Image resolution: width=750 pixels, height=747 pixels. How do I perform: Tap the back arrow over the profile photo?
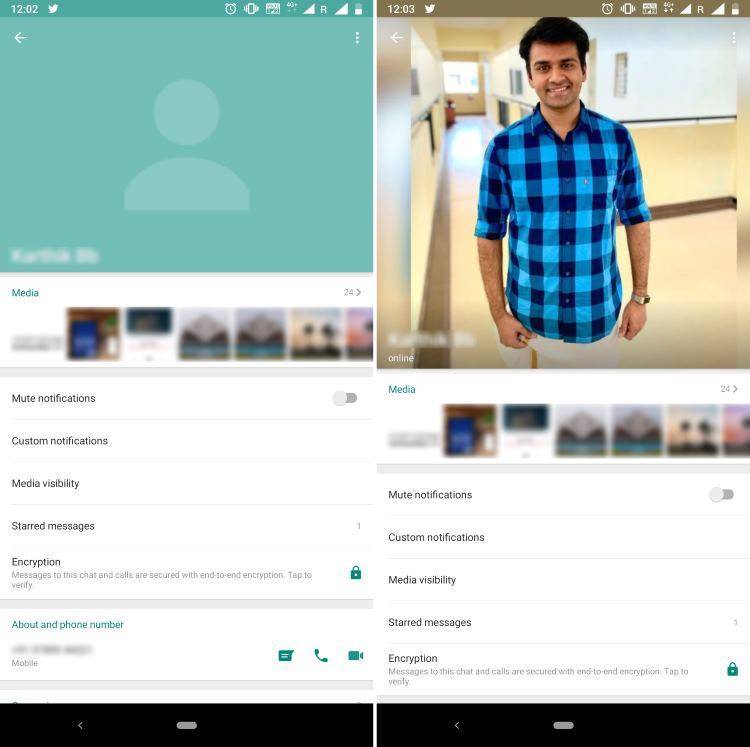pyautogui.click(x=397, y=38)
